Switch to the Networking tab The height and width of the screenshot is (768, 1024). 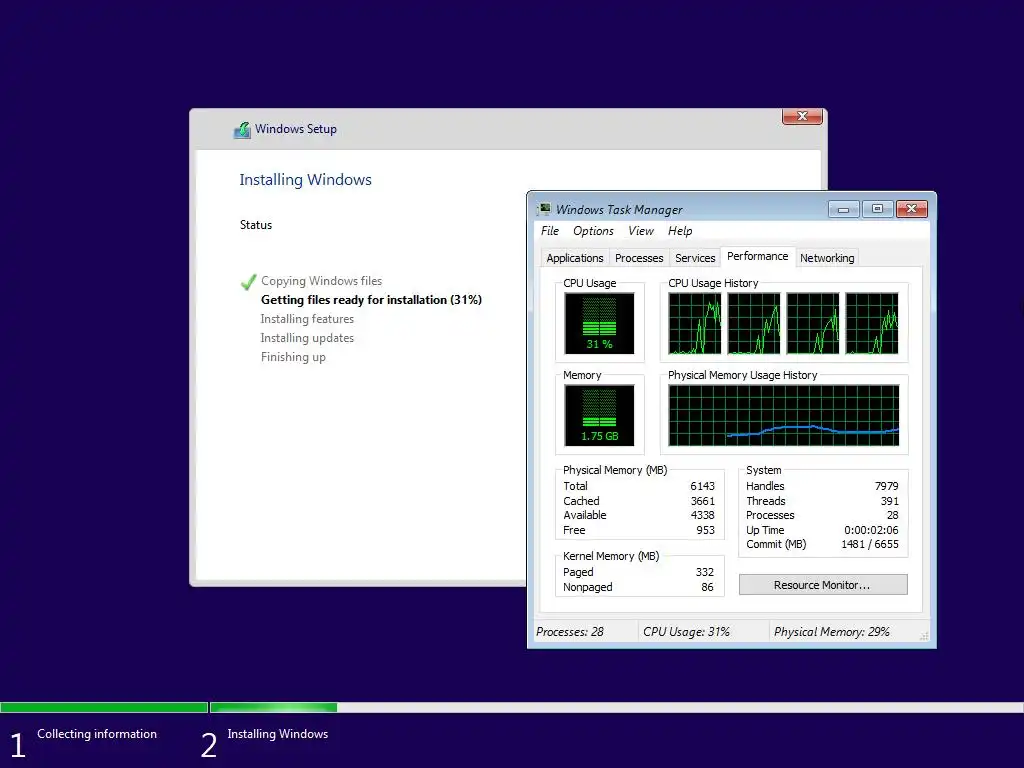(x=827, y=258)
